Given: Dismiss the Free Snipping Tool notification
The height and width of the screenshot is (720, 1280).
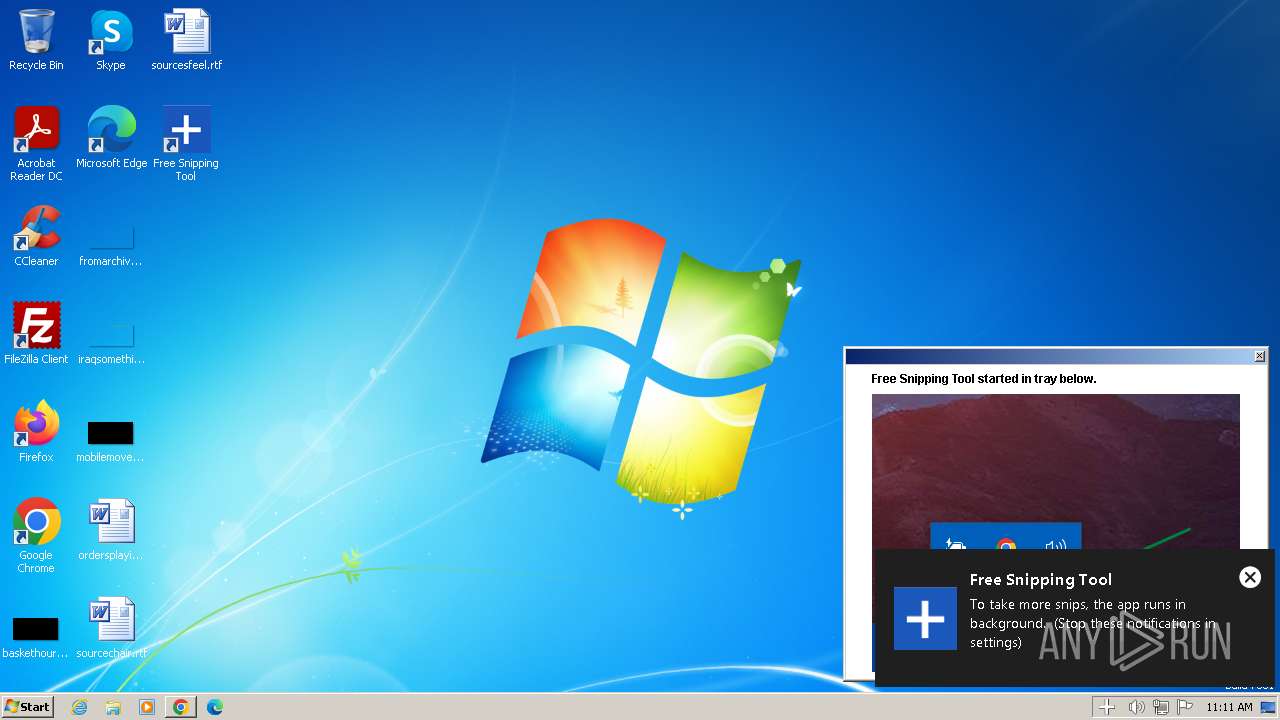Looking at the screenshot, I should pos(1250,577).
